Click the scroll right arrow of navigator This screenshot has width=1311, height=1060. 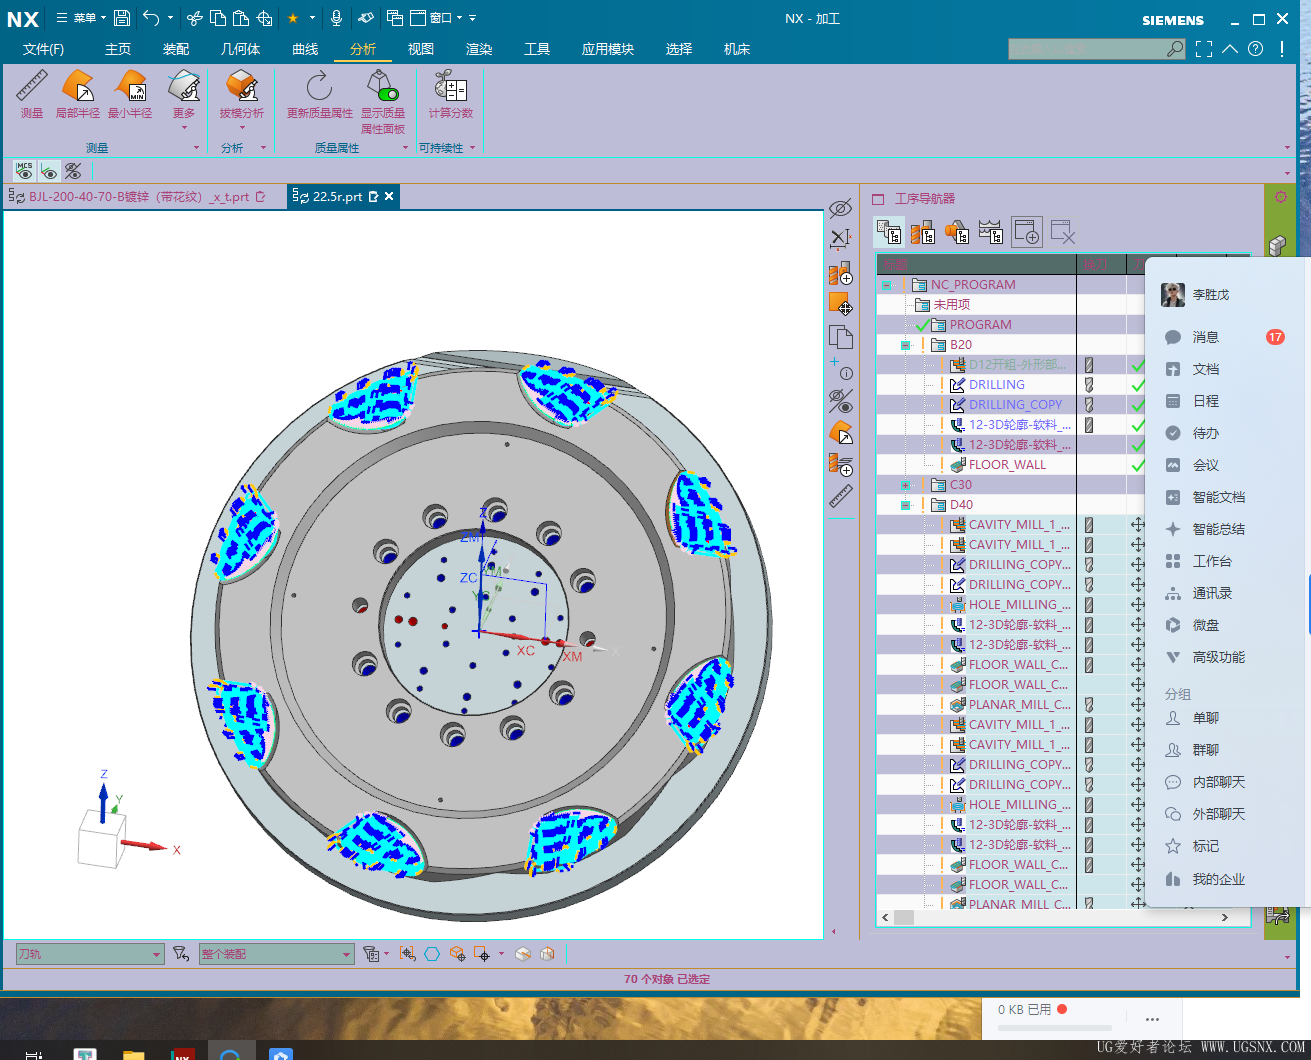[1224, 917]
